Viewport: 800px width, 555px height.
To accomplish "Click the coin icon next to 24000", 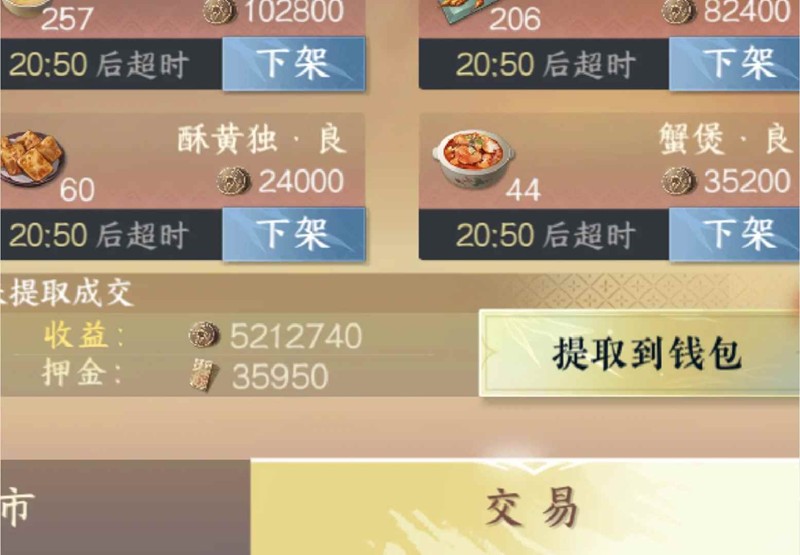I will 233,181.
